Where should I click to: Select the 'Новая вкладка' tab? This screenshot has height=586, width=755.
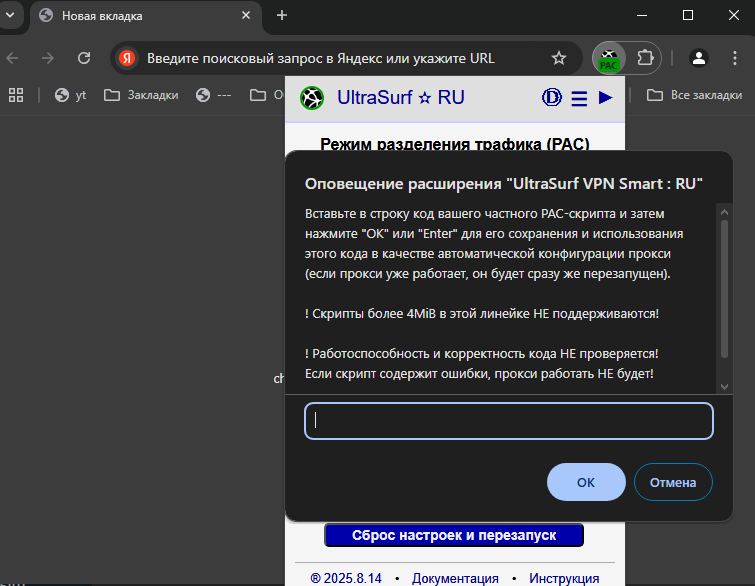point(144,16)
